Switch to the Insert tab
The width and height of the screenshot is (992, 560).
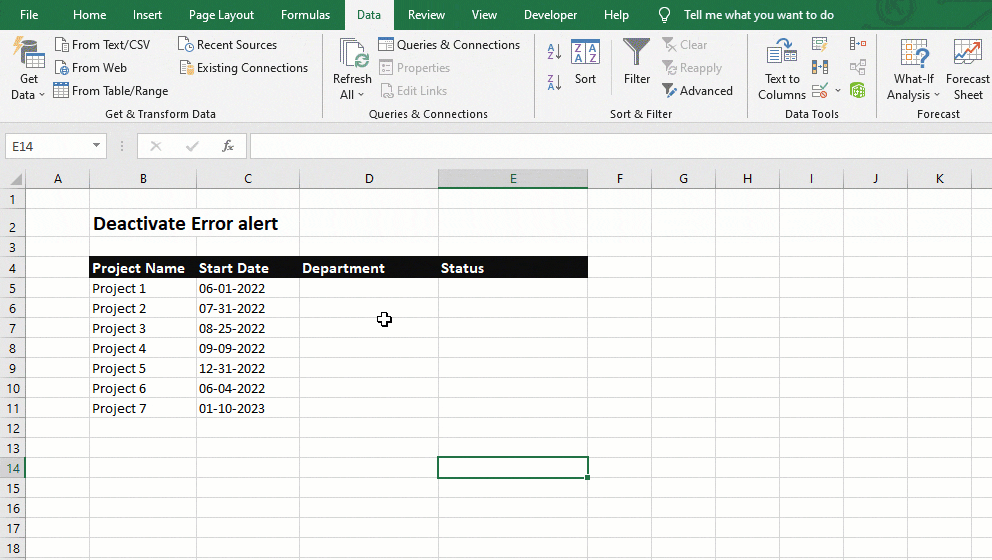[147, 15]
